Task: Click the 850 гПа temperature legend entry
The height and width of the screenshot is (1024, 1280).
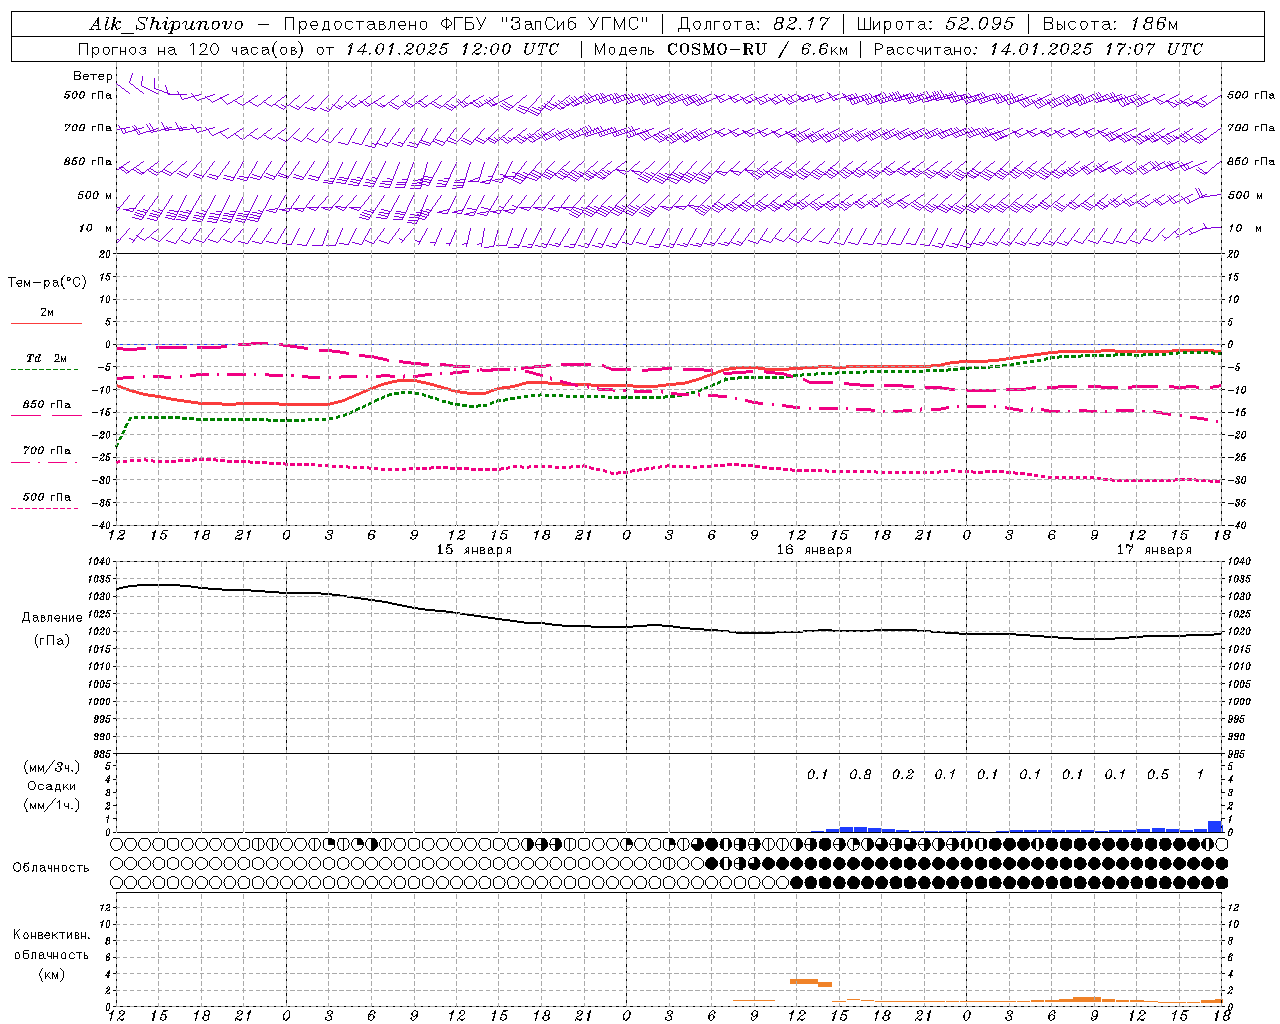Action: coord(47,405)
